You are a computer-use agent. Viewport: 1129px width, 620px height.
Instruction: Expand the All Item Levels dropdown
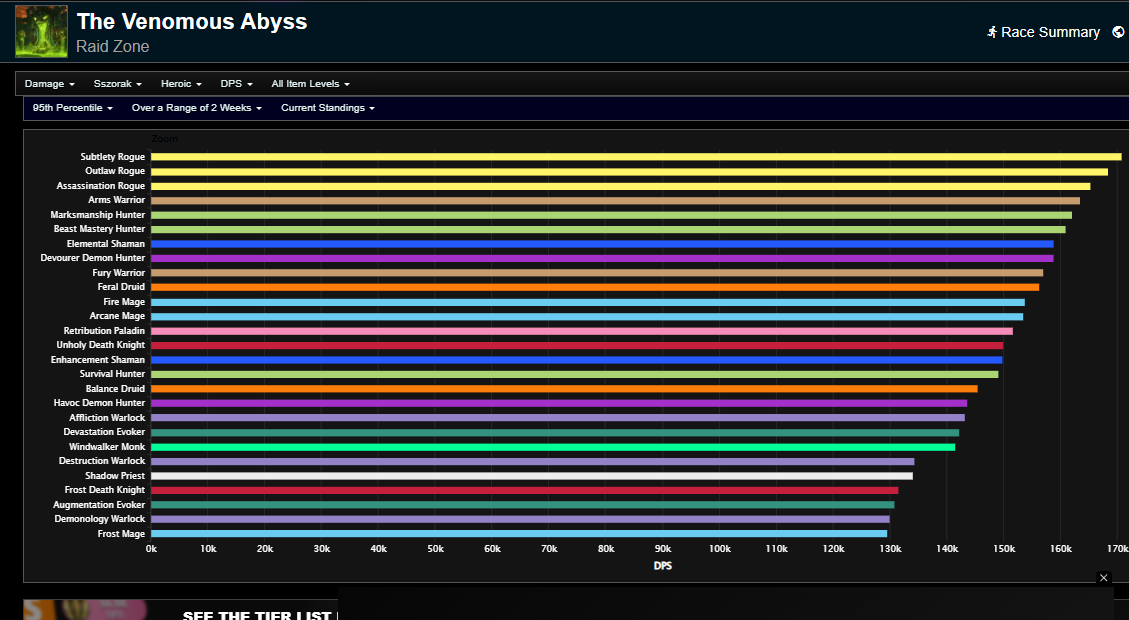click(x=310, y=84)
